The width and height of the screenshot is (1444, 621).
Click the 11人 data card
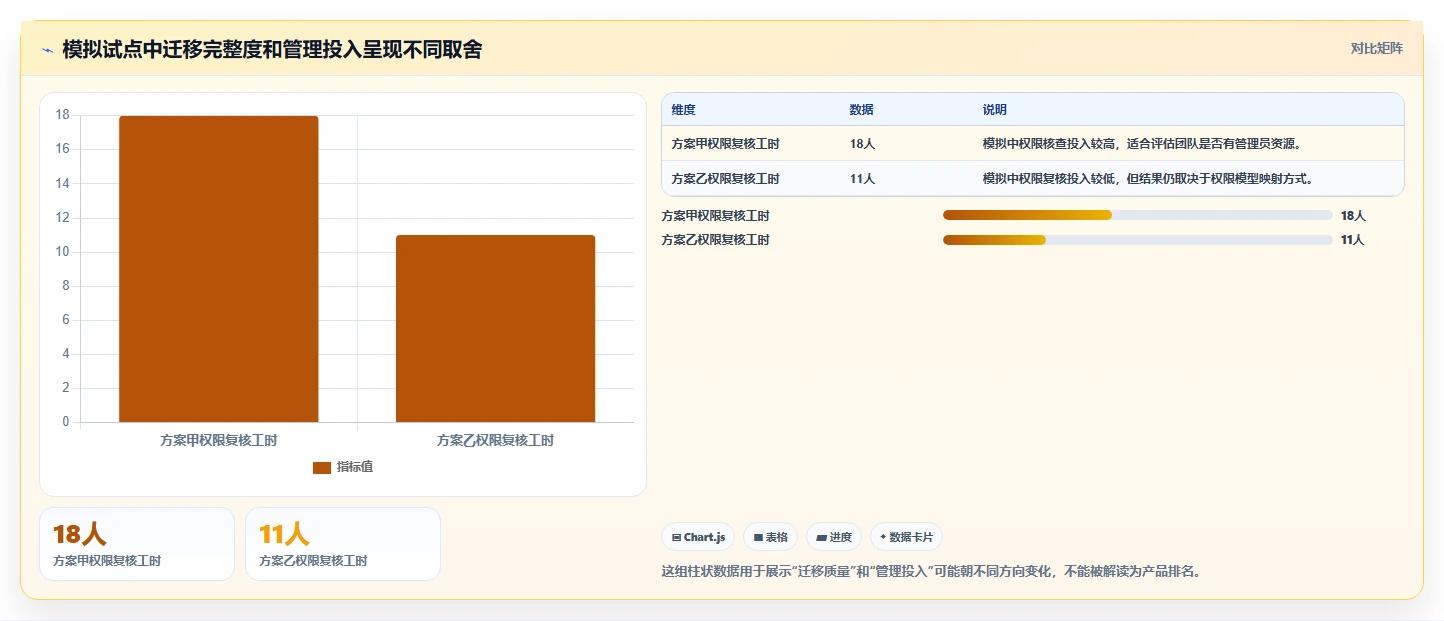(x=343, y=544)
